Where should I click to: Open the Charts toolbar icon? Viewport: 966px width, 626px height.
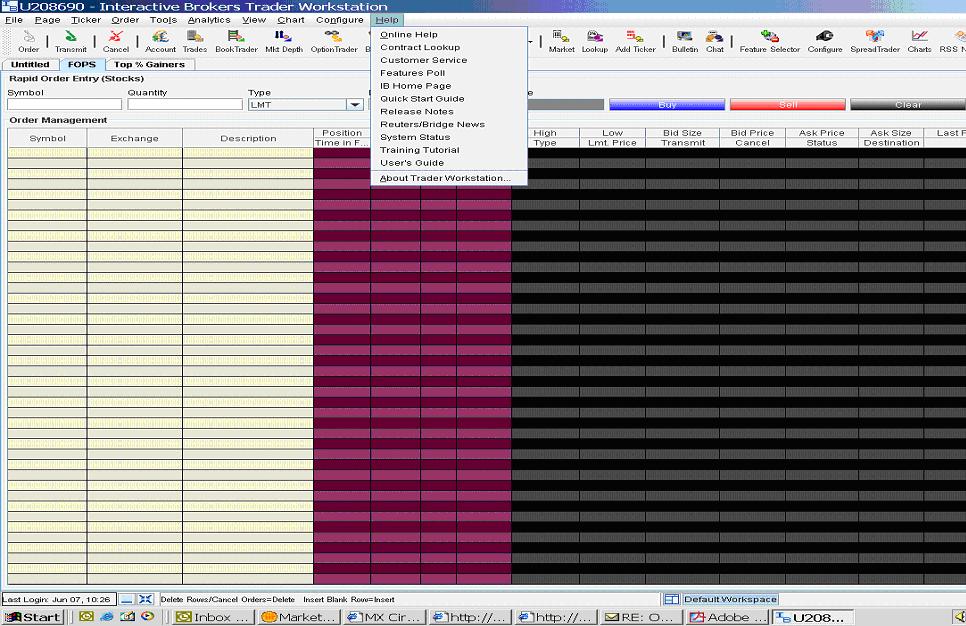(919, 41)
